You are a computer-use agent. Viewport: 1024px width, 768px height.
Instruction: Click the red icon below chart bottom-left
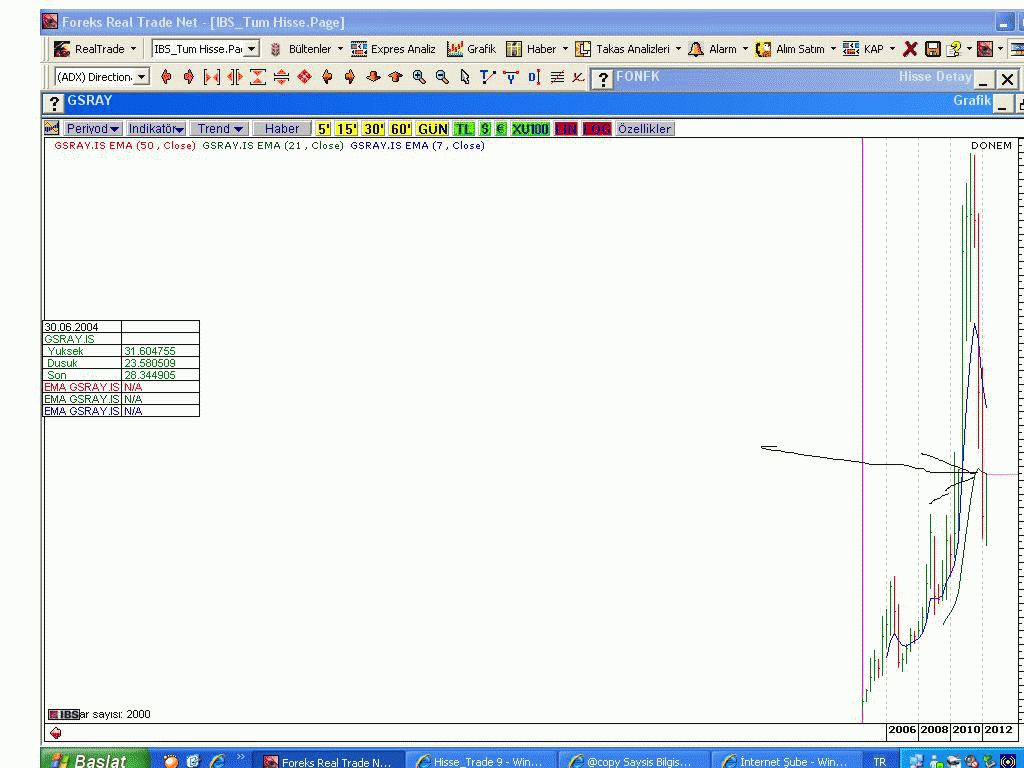click(x=55, y=733)
